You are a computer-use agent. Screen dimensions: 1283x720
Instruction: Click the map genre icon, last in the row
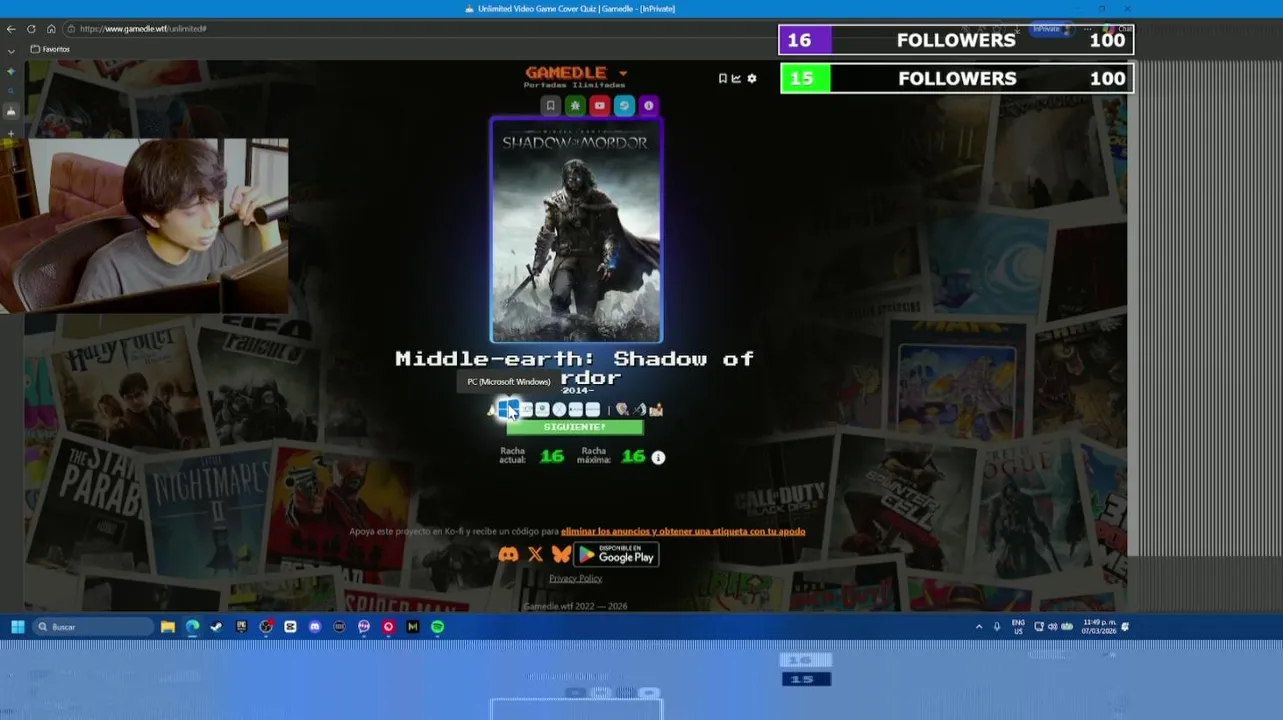pos(656,410)
